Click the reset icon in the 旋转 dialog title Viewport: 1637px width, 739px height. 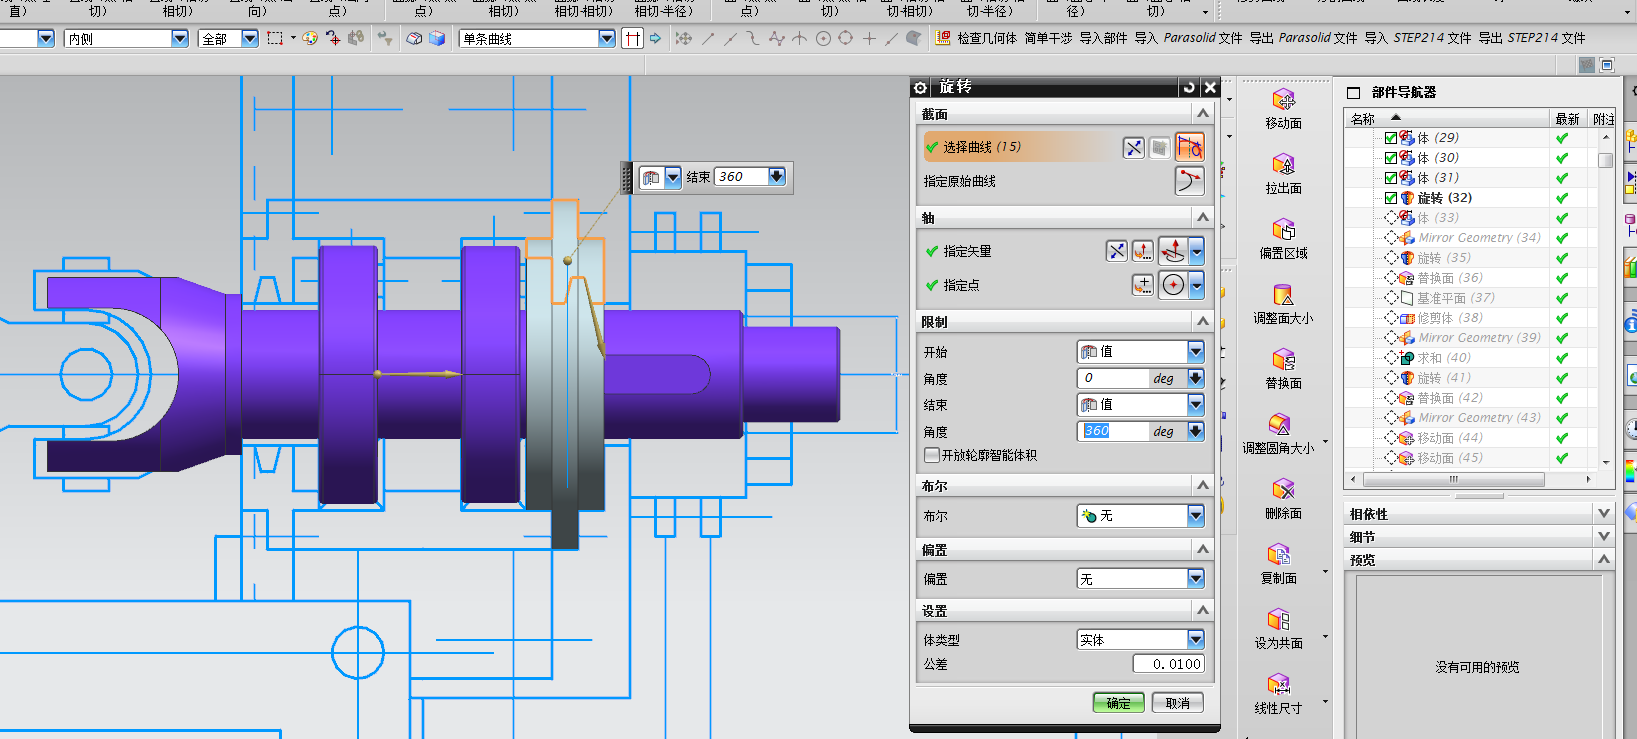(x=1188, y=88)
